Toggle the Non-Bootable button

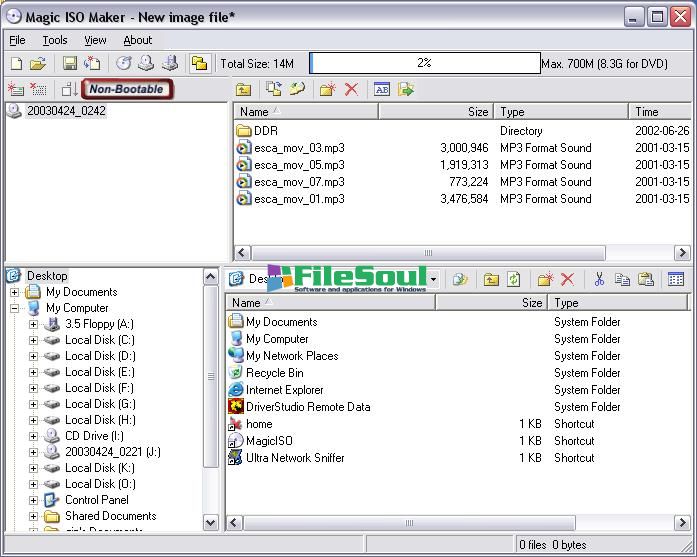point(127,89)
